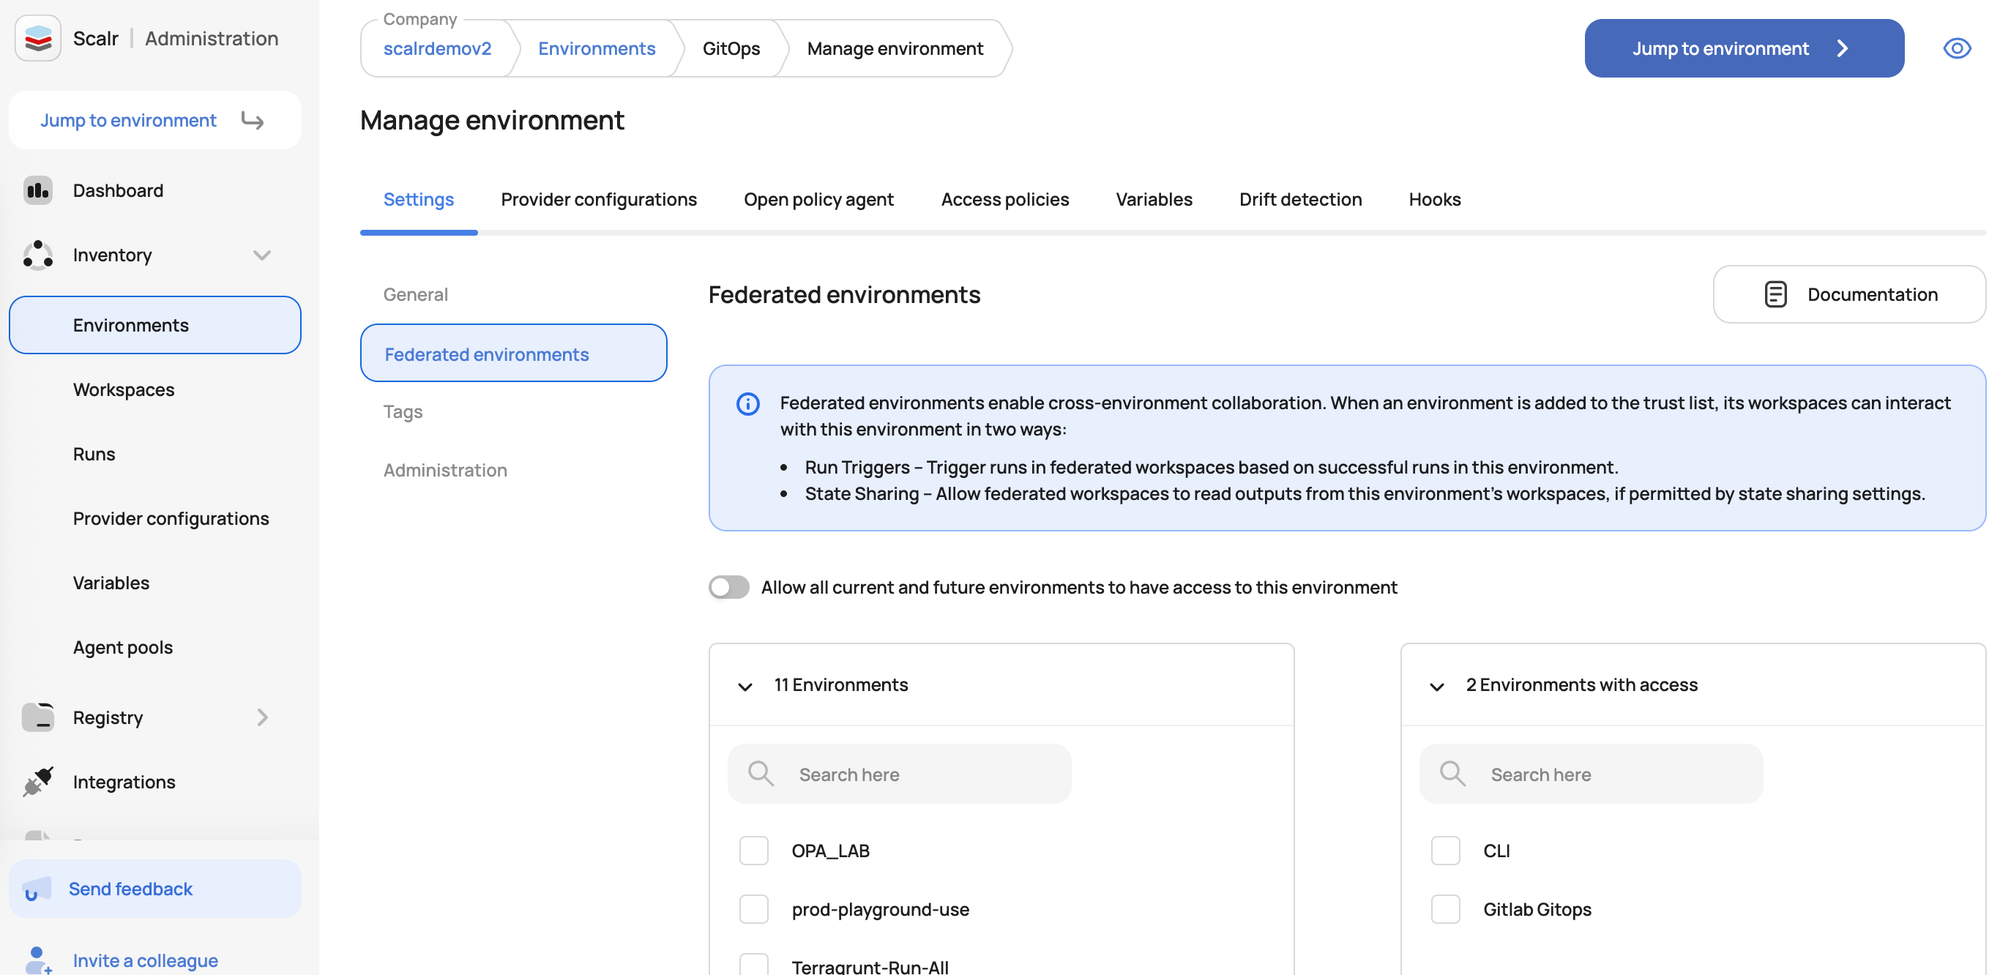Screen dimensions: 2000x975
Task: Switch to Provider configurations tab
Action: (x=599, y=199)
